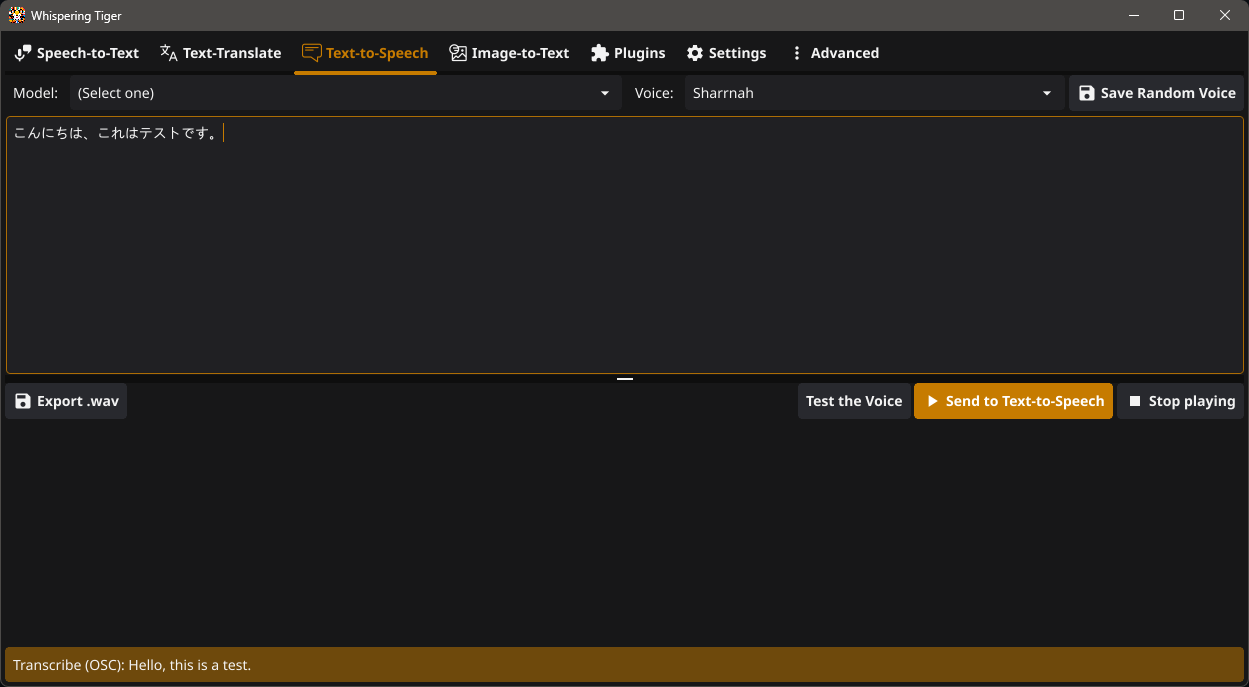Click the Whispering Tiger app icon
Screen dimensions: 1249x687
click(17, 15)
